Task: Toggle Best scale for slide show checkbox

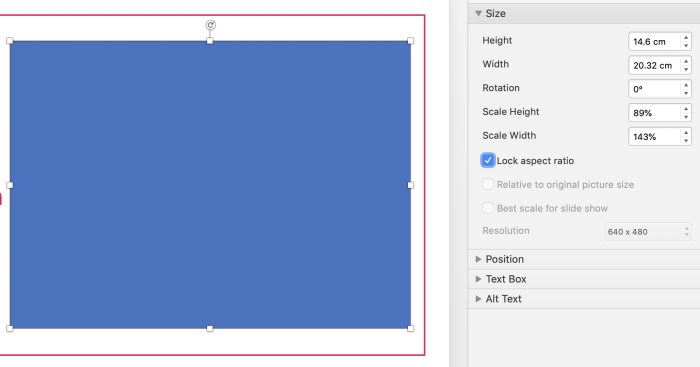Action: (x=488, y=208)
